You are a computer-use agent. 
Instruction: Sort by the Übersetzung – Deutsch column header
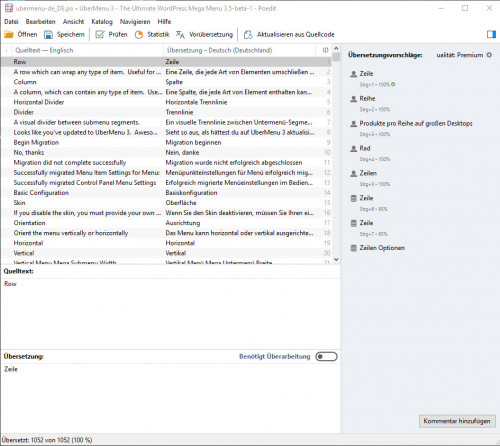pos(219,50)
